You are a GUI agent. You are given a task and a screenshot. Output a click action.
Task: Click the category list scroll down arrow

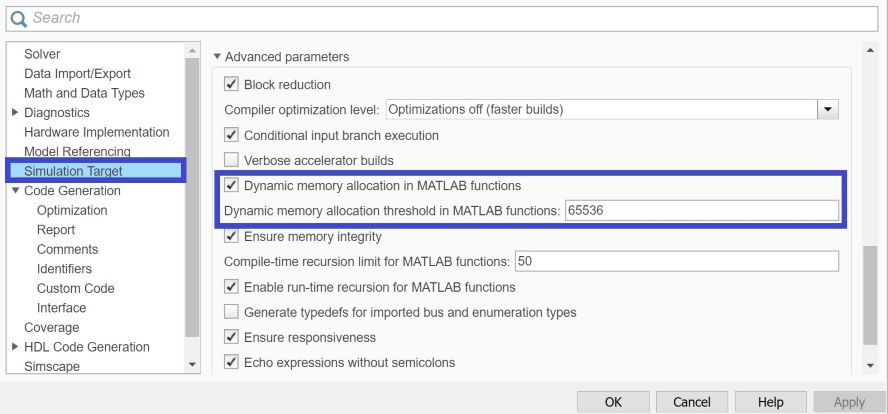click(x=193, y=366)
